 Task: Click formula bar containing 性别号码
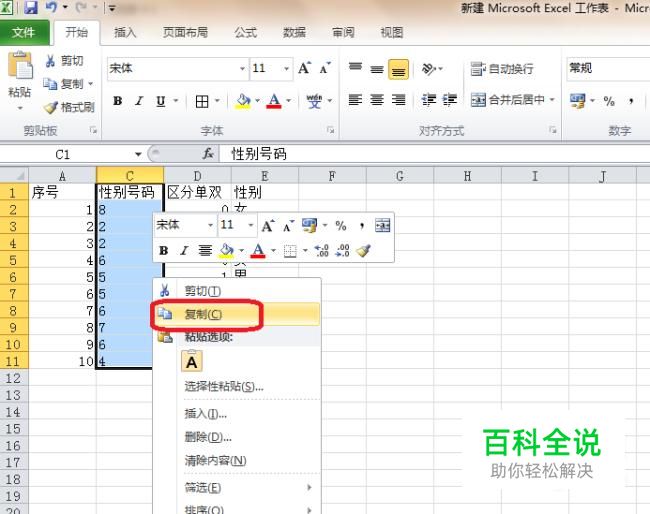(434, 154)
